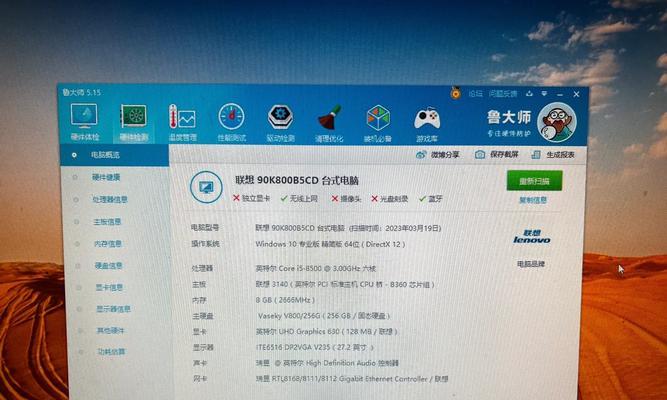The height and width of the screenshot is (400, 667).
Task: Click the Lenovo brand logo
Action: pos(532,237)
